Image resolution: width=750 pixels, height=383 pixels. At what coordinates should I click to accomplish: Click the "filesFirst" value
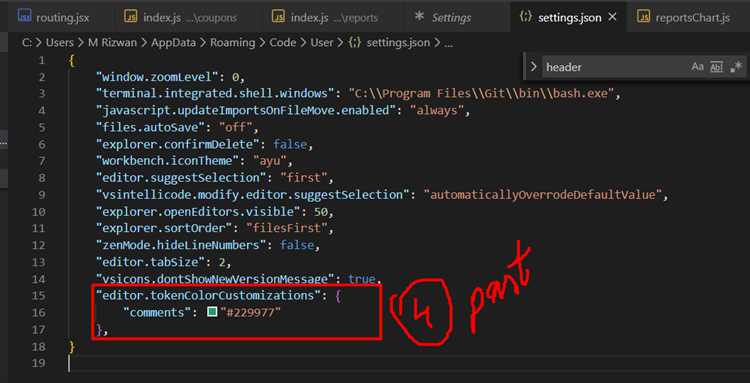(287, 228)
